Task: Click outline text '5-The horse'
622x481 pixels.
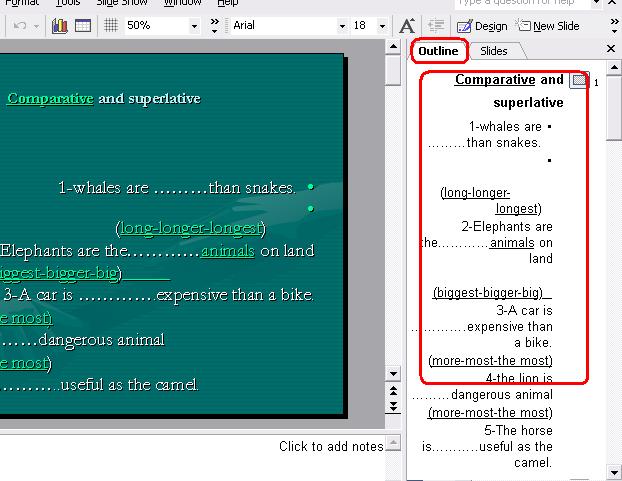Action: coord(518,430)
